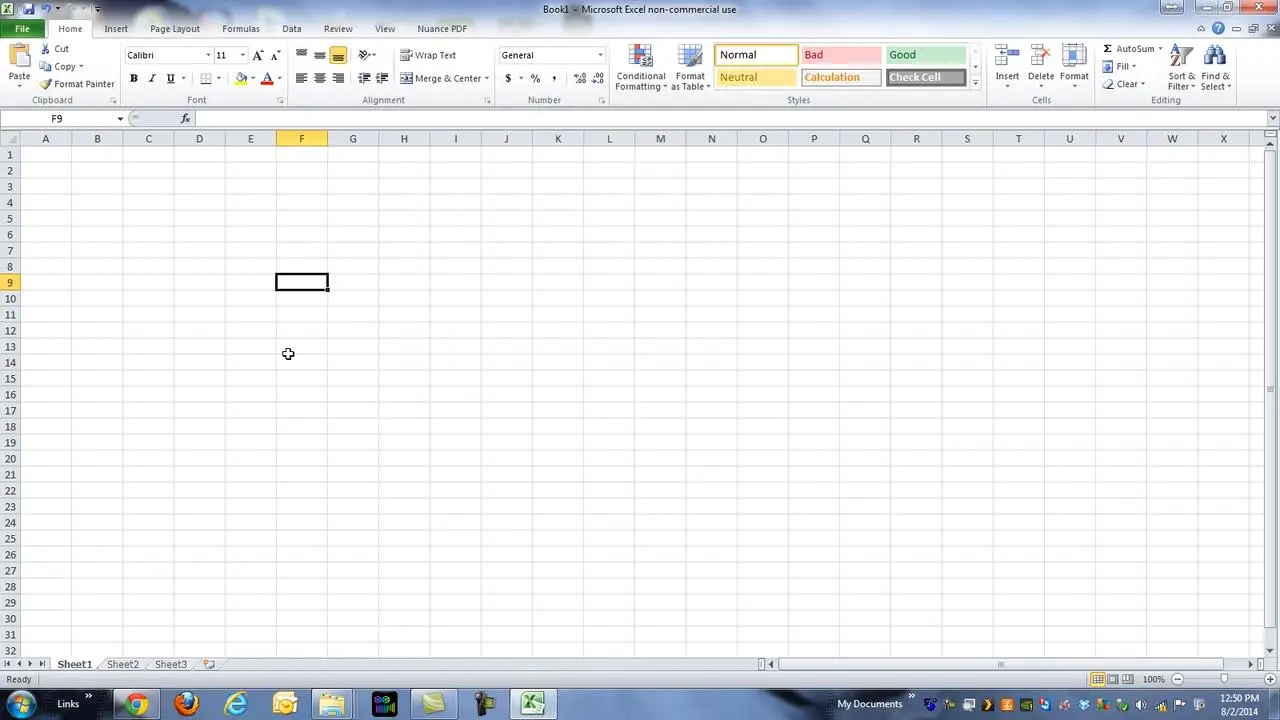
Task: Click the Insert function fx icon
Action: (x=185, y=119)
